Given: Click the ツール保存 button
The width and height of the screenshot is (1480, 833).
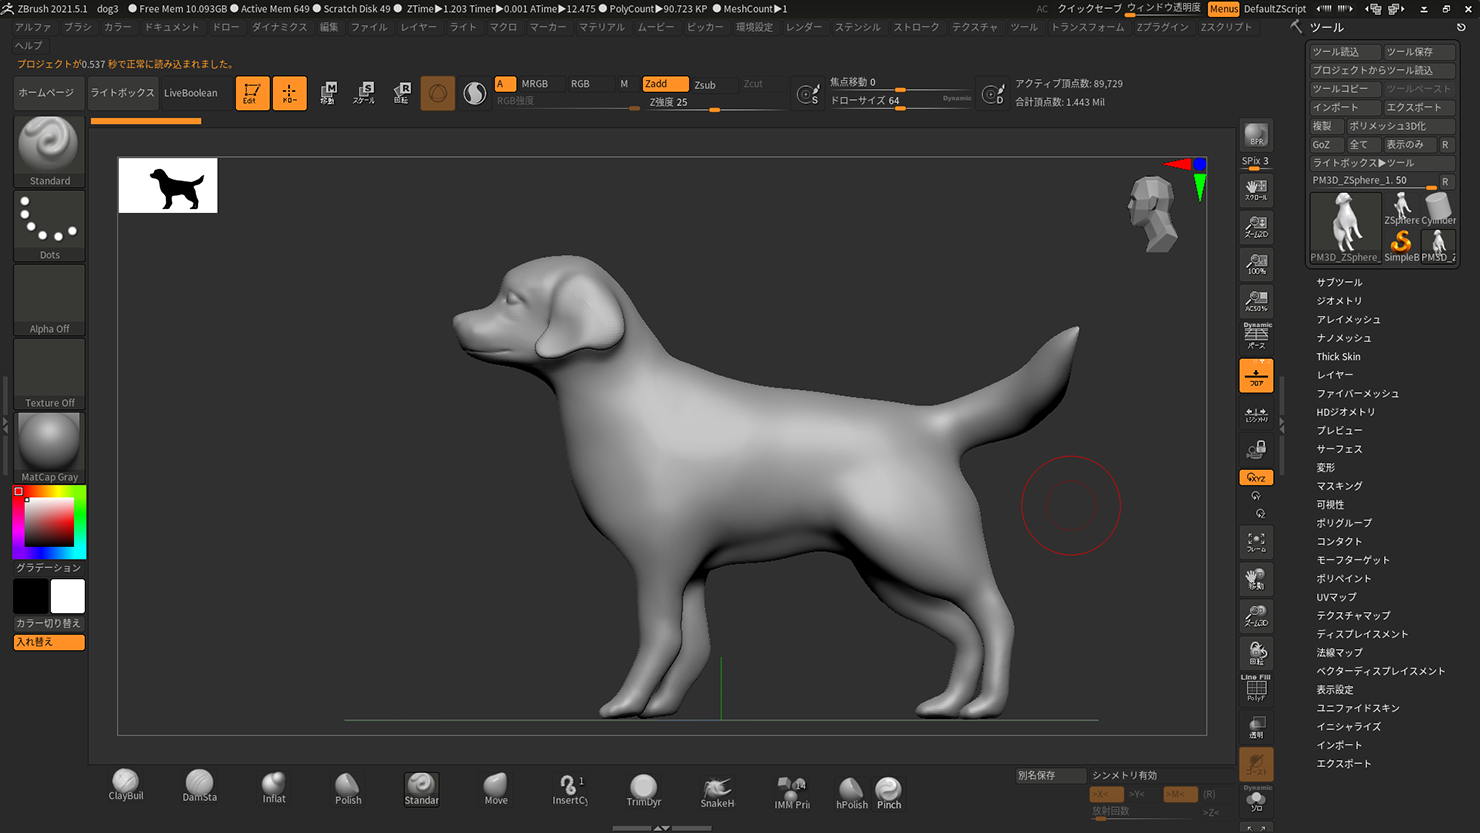Looking at the screenshot, I should pos(1418,52).
